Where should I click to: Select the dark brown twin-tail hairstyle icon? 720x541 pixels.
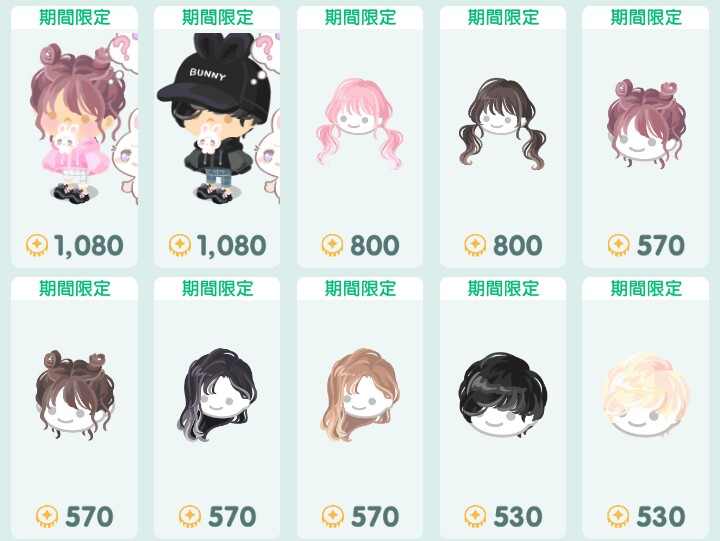(x=502, y=124)
